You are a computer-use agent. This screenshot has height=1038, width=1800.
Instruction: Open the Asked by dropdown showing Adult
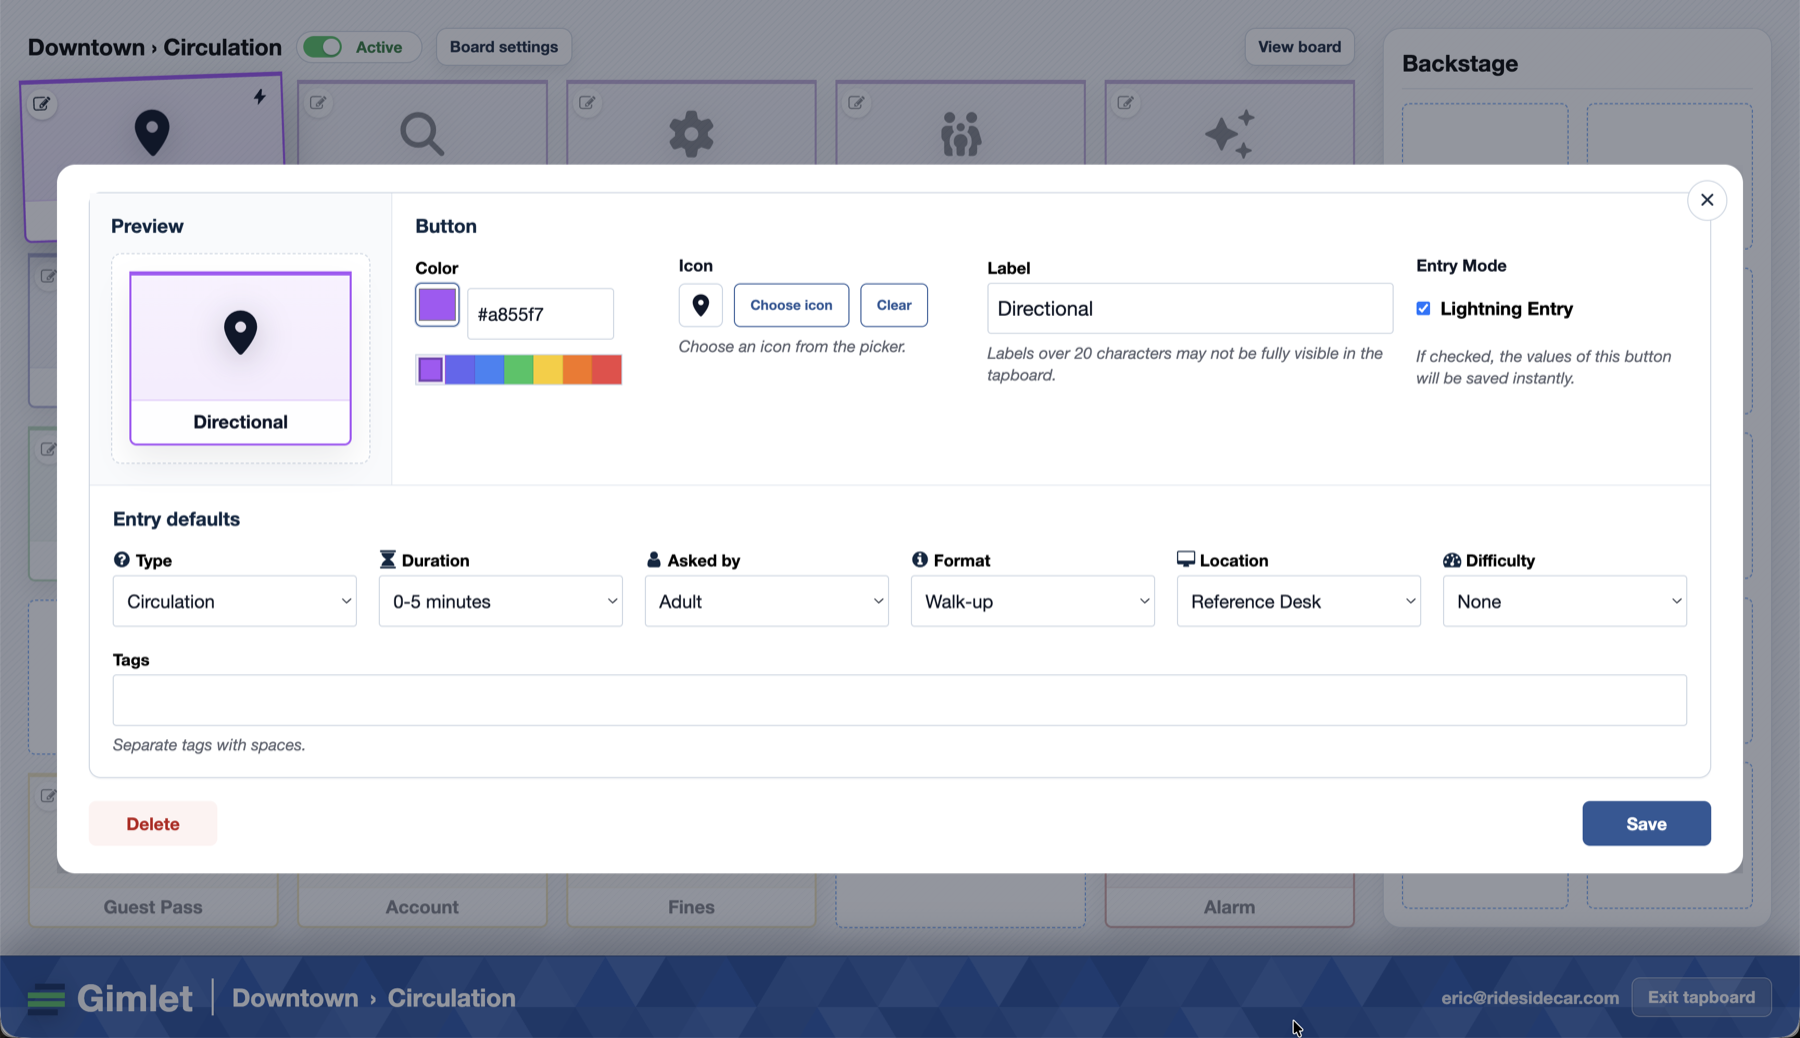coord(767,601)
